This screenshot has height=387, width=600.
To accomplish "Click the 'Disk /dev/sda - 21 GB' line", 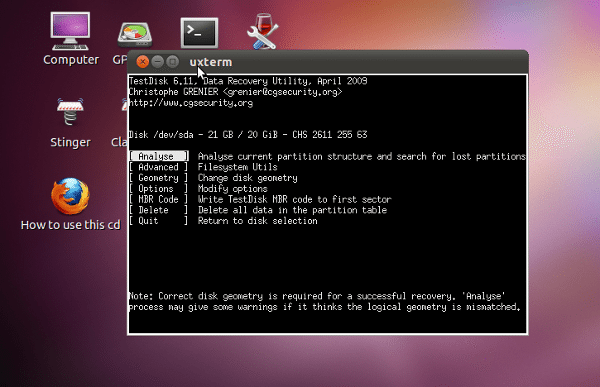I will (x=248, y=134).
